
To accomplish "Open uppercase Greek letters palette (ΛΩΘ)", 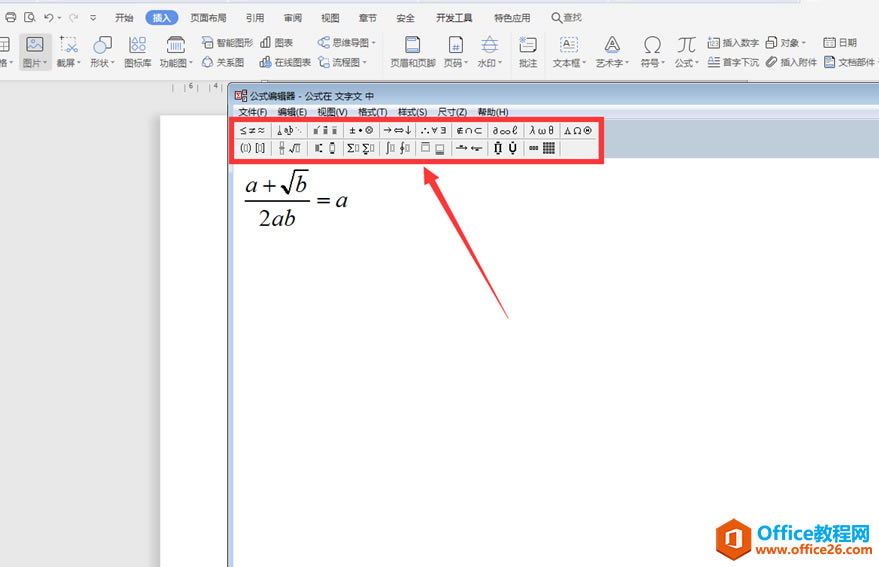I will 577,131.
